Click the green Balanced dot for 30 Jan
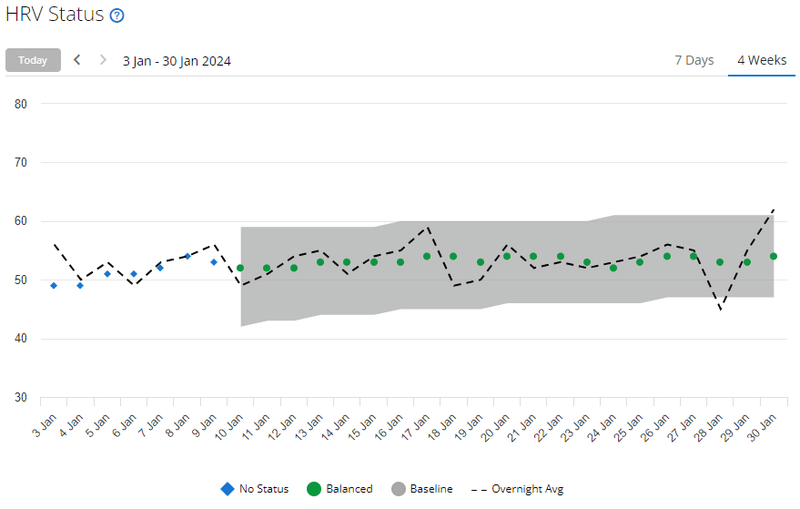 [x=773, y=256]
